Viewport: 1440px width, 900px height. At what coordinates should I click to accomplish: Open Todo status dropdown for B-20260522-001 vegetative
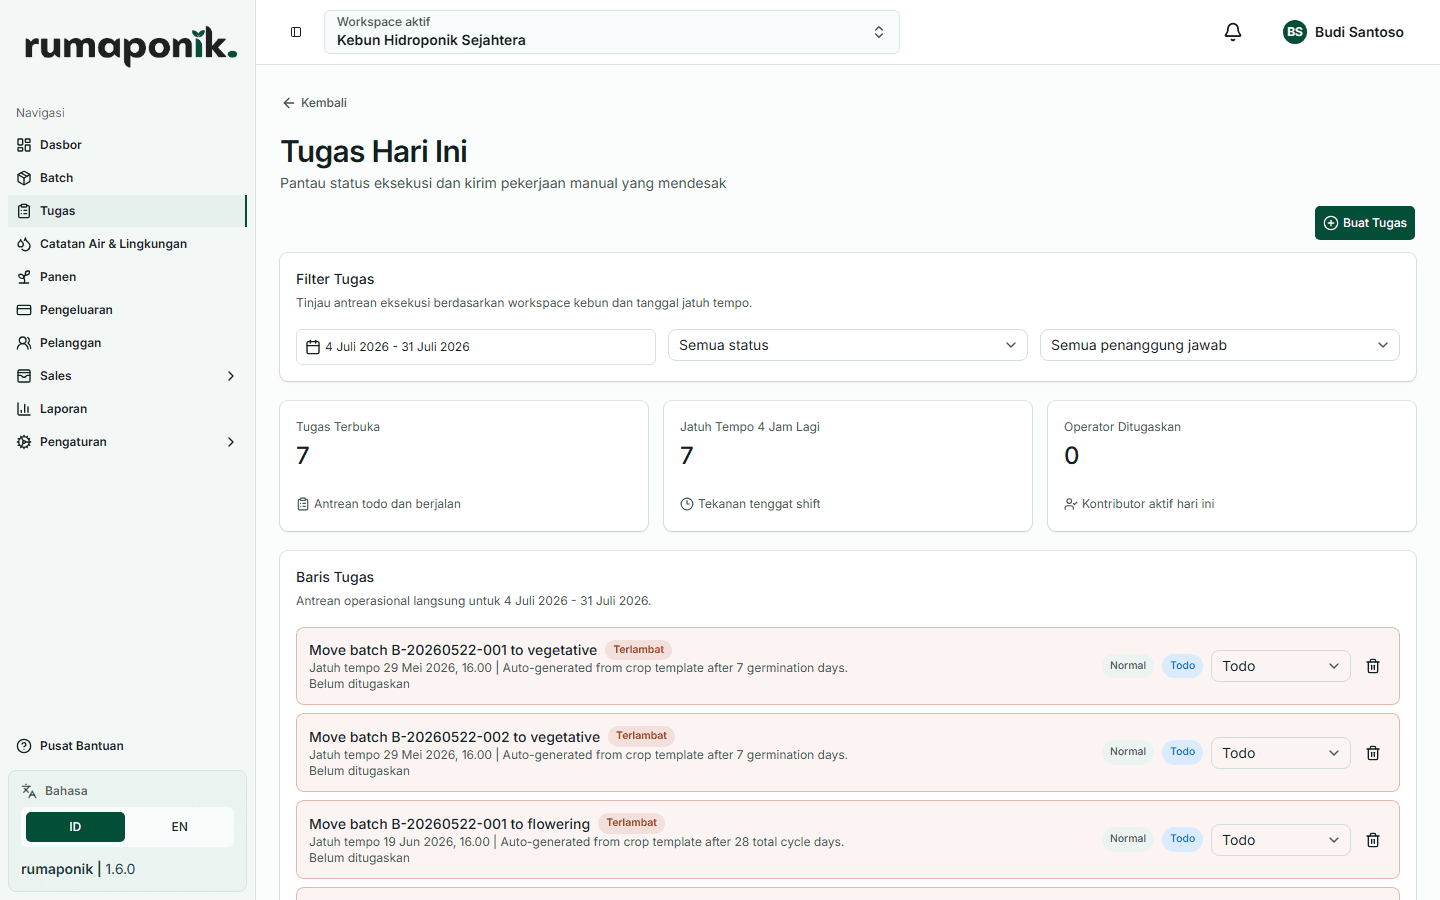(x=1281, y=666)
